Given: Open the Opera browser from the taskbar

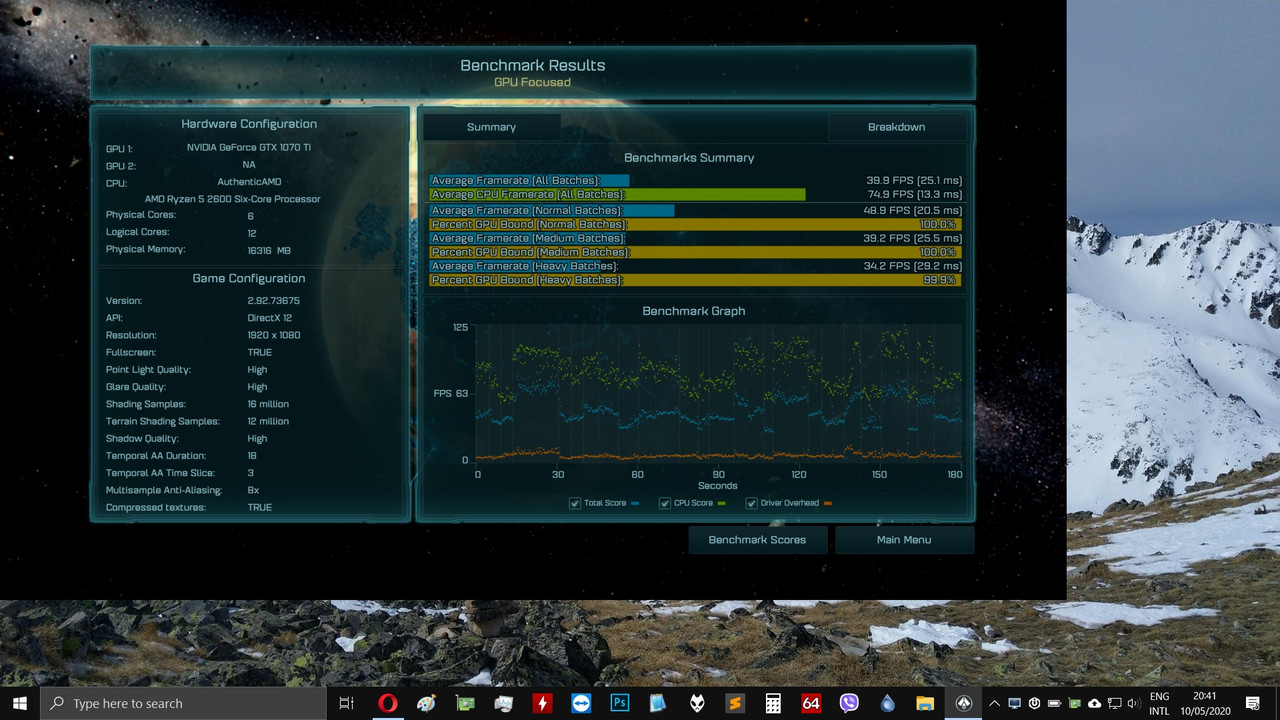Looking at the screenshot, I should (x=388, y=702).
